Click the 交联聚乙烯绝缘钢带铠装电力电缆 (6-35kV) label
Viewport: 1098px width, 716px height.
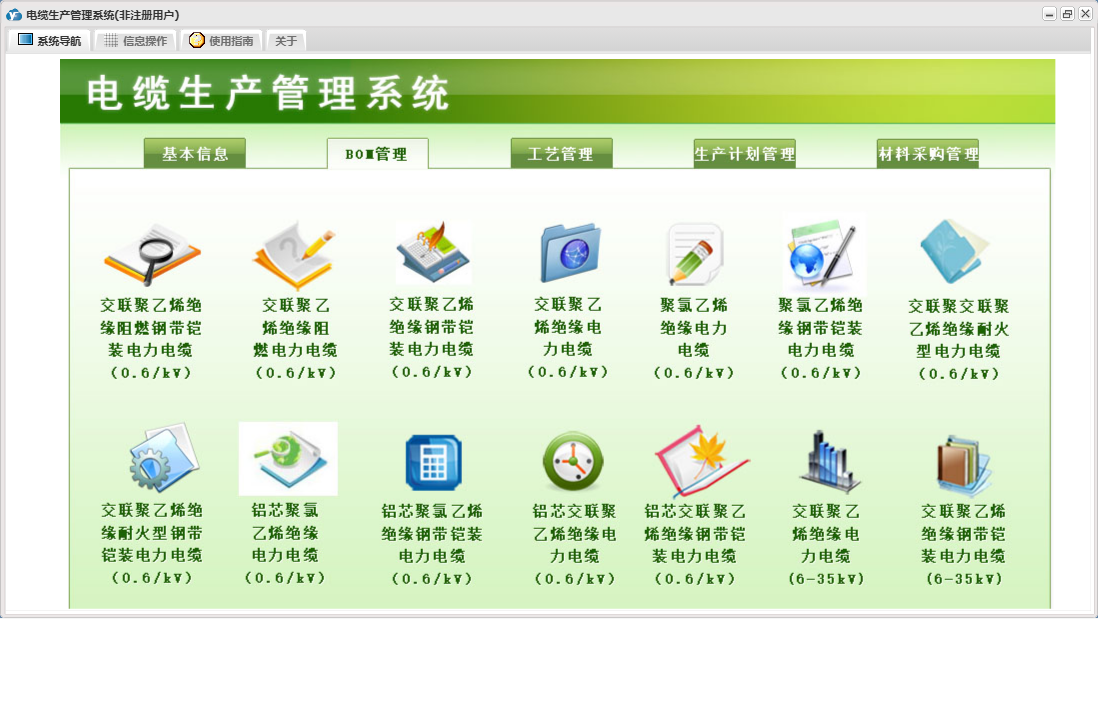964,544
